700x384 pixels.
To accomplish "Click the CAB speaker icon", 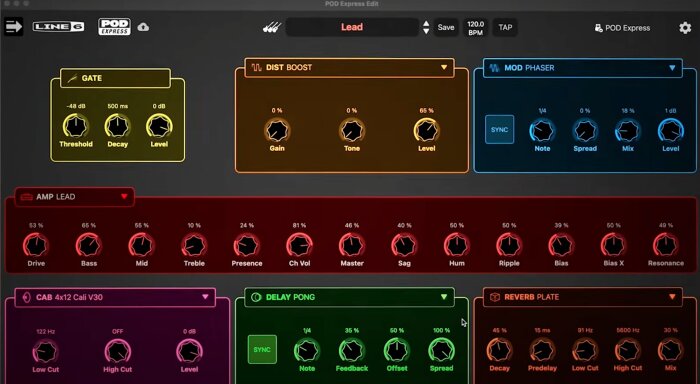I will click(26, 297).
